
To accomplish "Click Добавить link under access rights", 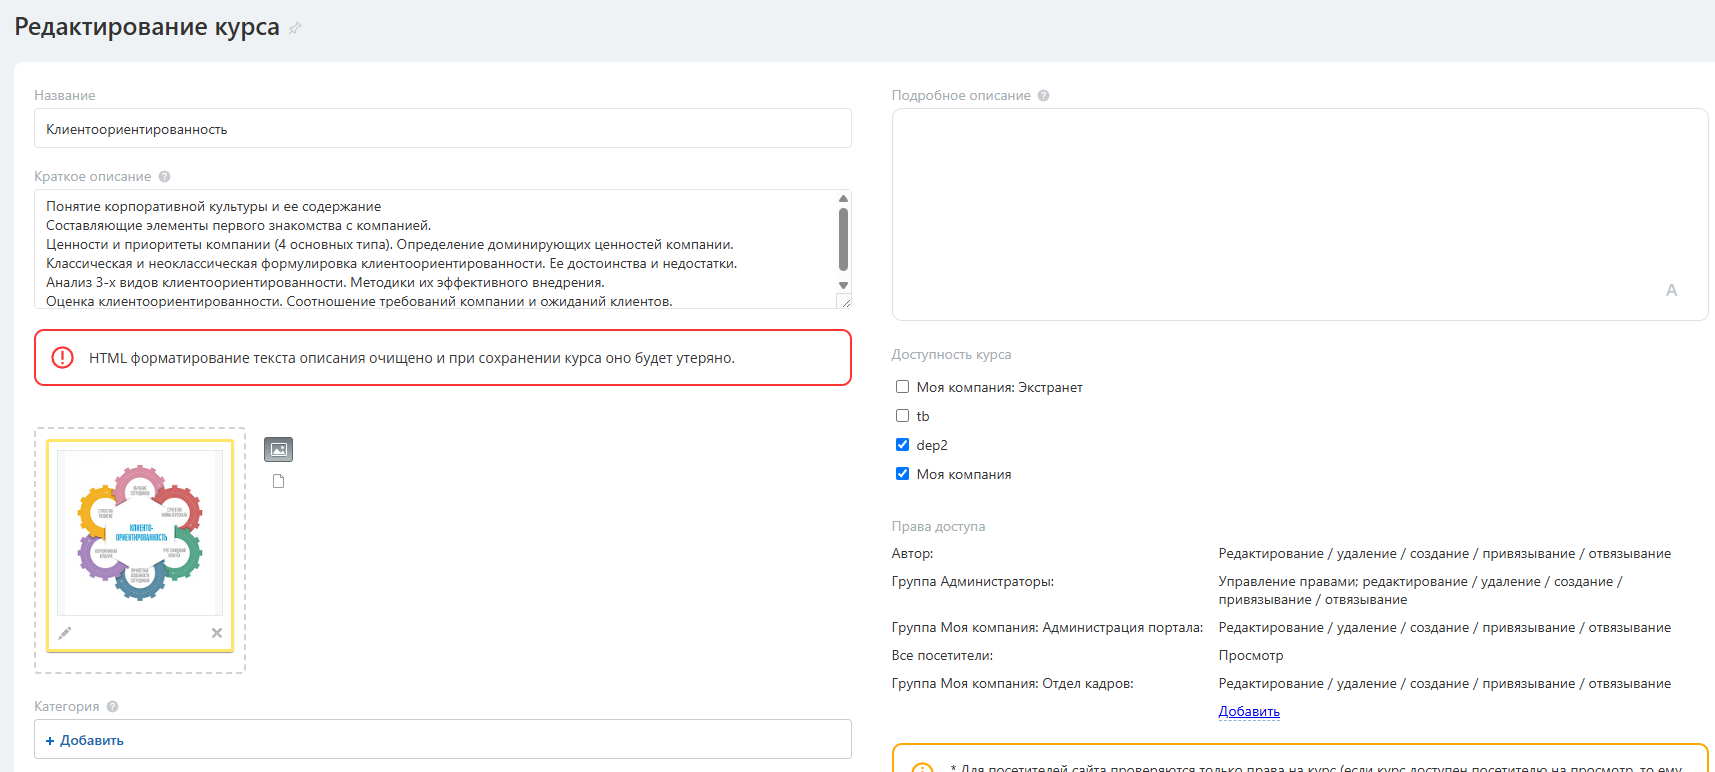I will click(x=1249, y=711).
